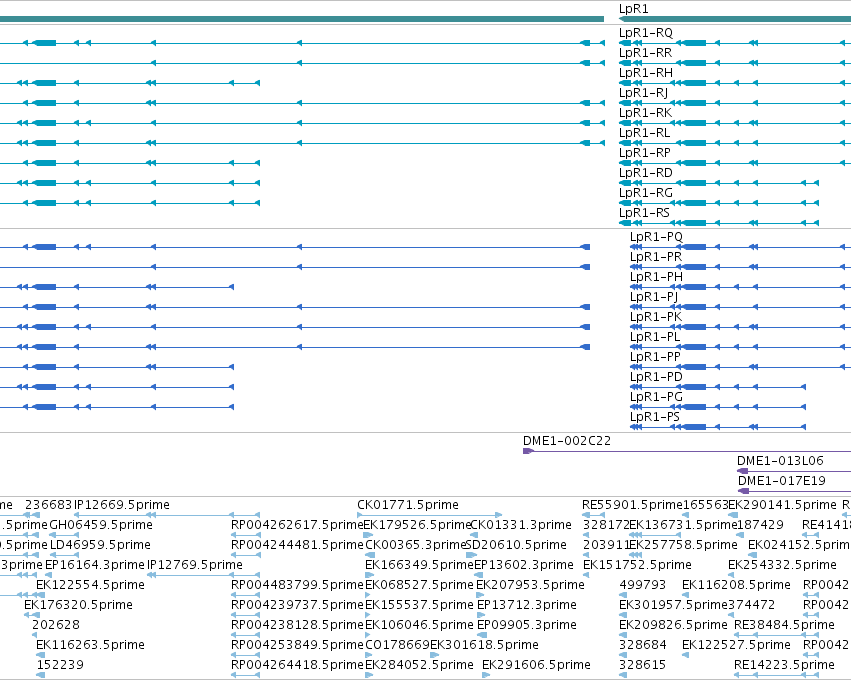This screenshot has width=851, height=680.
Task: Click EST label EP13602.3prime
Action: point(524,565)
